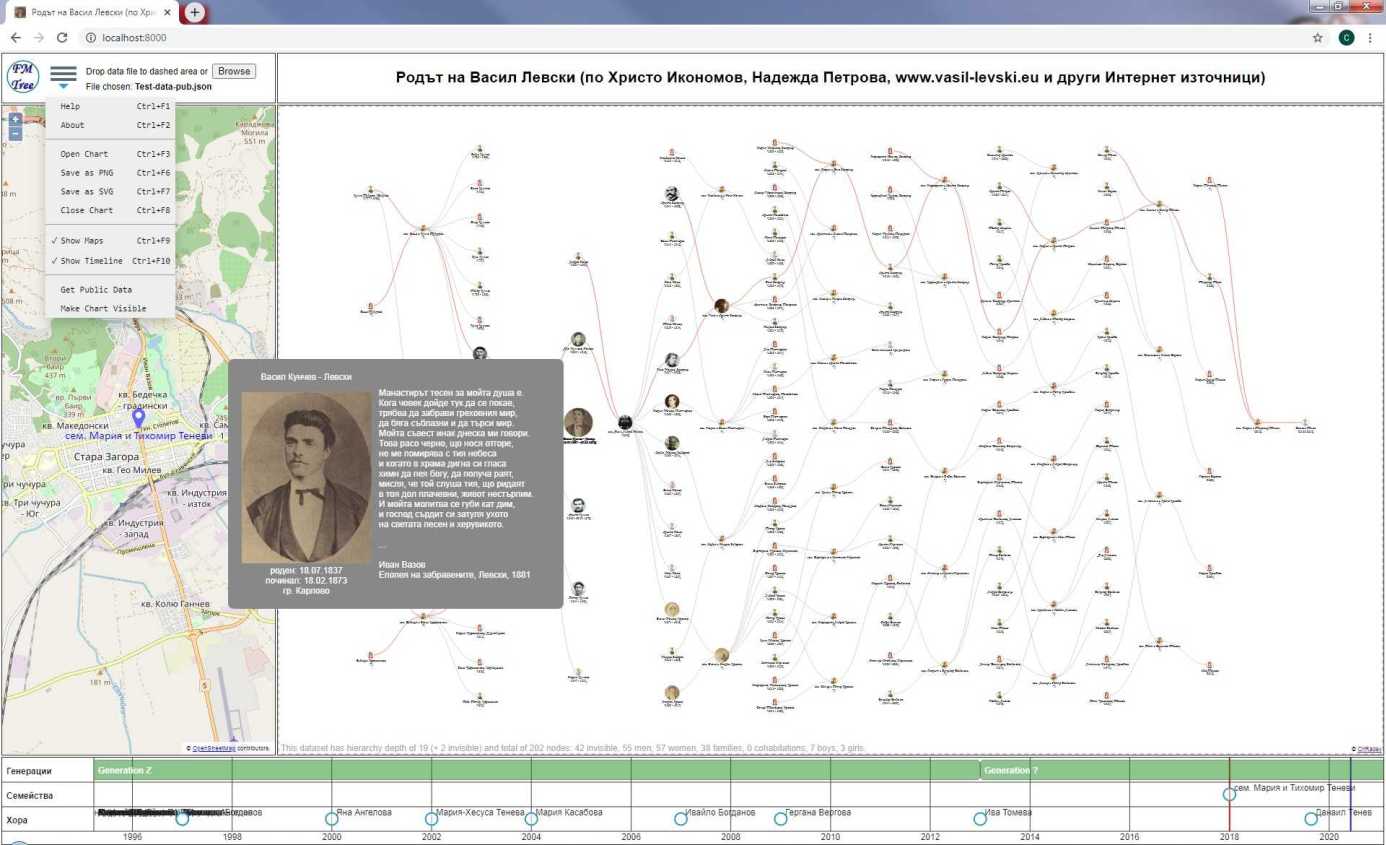Click the blue map location pin
This screenshot has height=845, width=1386.
[139, 420]
